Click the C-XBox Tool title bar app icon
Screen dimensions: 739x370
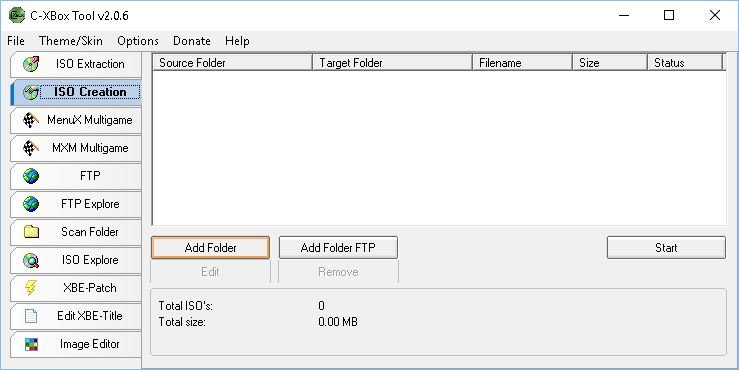[17, 15]
